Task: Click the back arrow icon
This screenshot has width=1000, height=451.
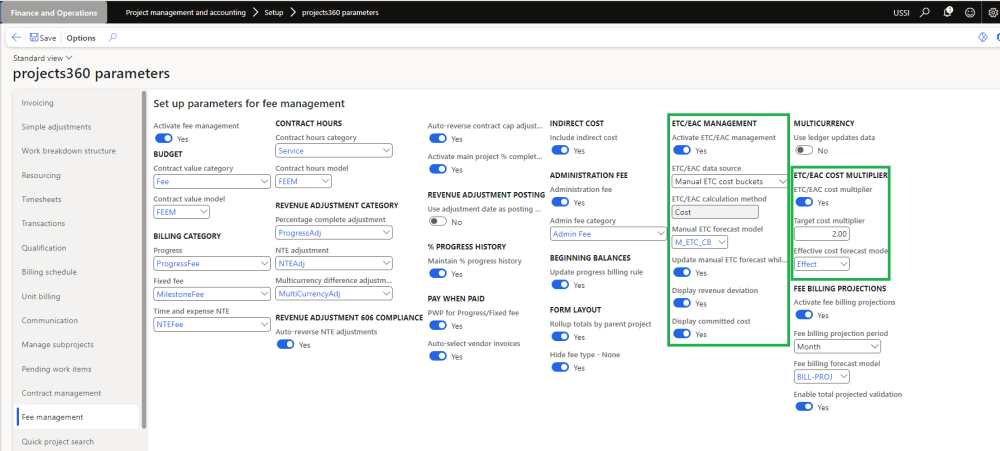Action: (17, 38)
